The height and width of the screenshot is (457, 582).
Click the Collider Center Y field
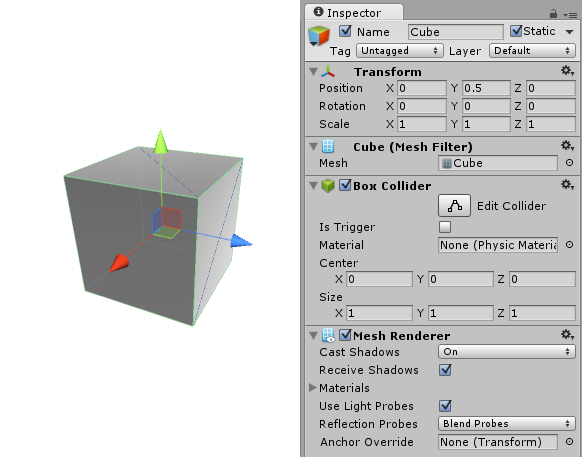[x=461, y=279]
